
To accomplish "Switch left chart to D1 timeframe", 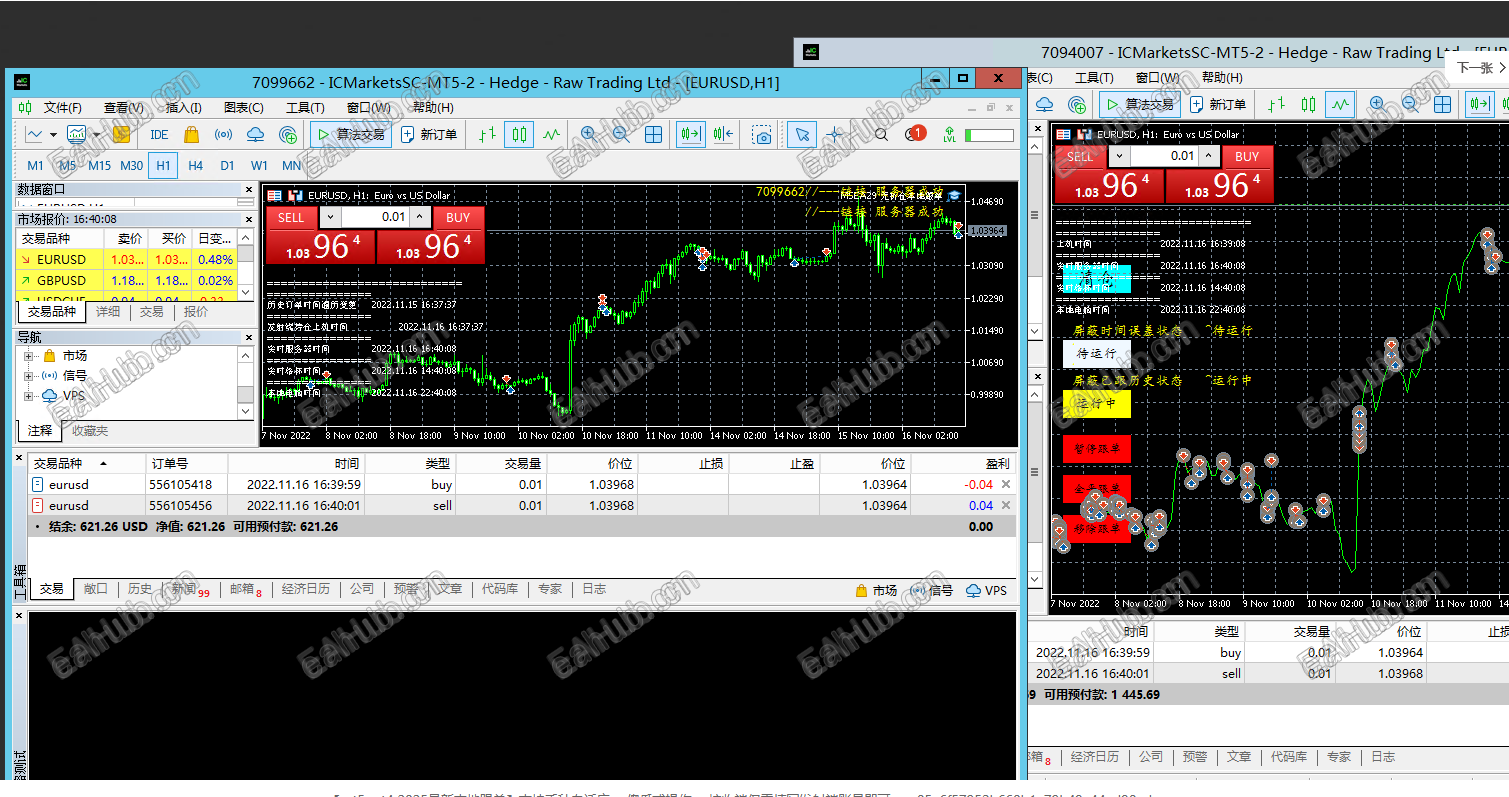I will (x=227, y=166).
